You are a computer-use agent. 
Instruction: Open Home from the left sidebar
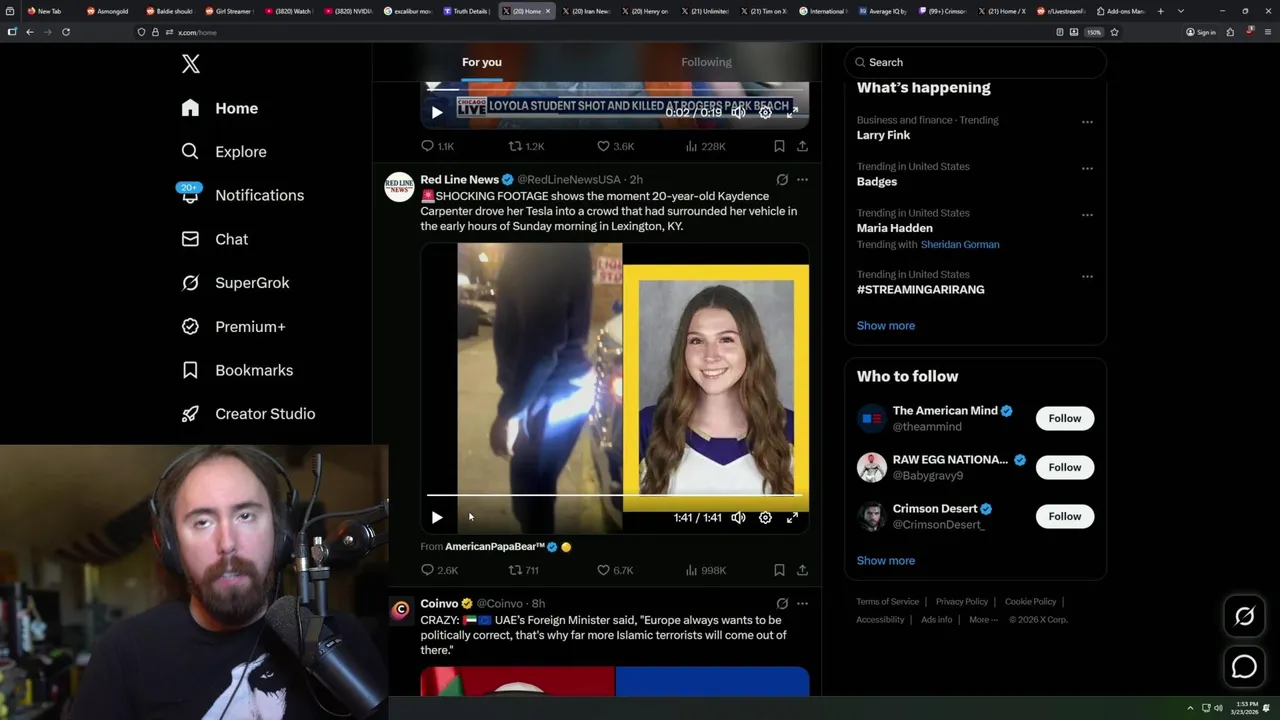click(220, 108)
